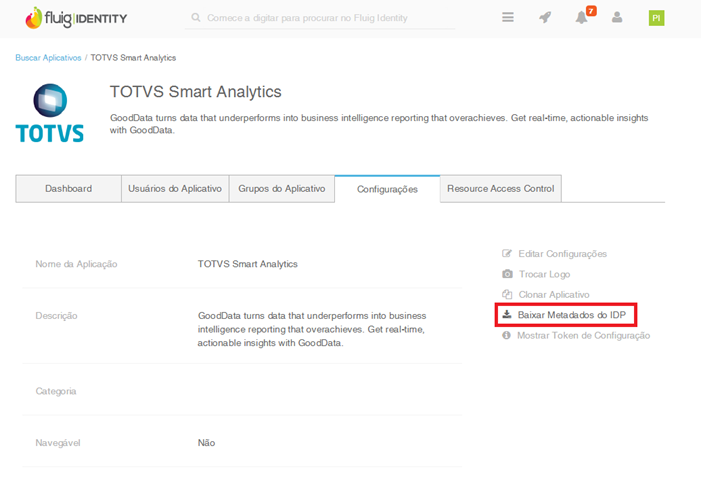Click the camera icon by Trocar Logo
The height and width of the screenshot is (480, 701).
click(x=507, y=274)
